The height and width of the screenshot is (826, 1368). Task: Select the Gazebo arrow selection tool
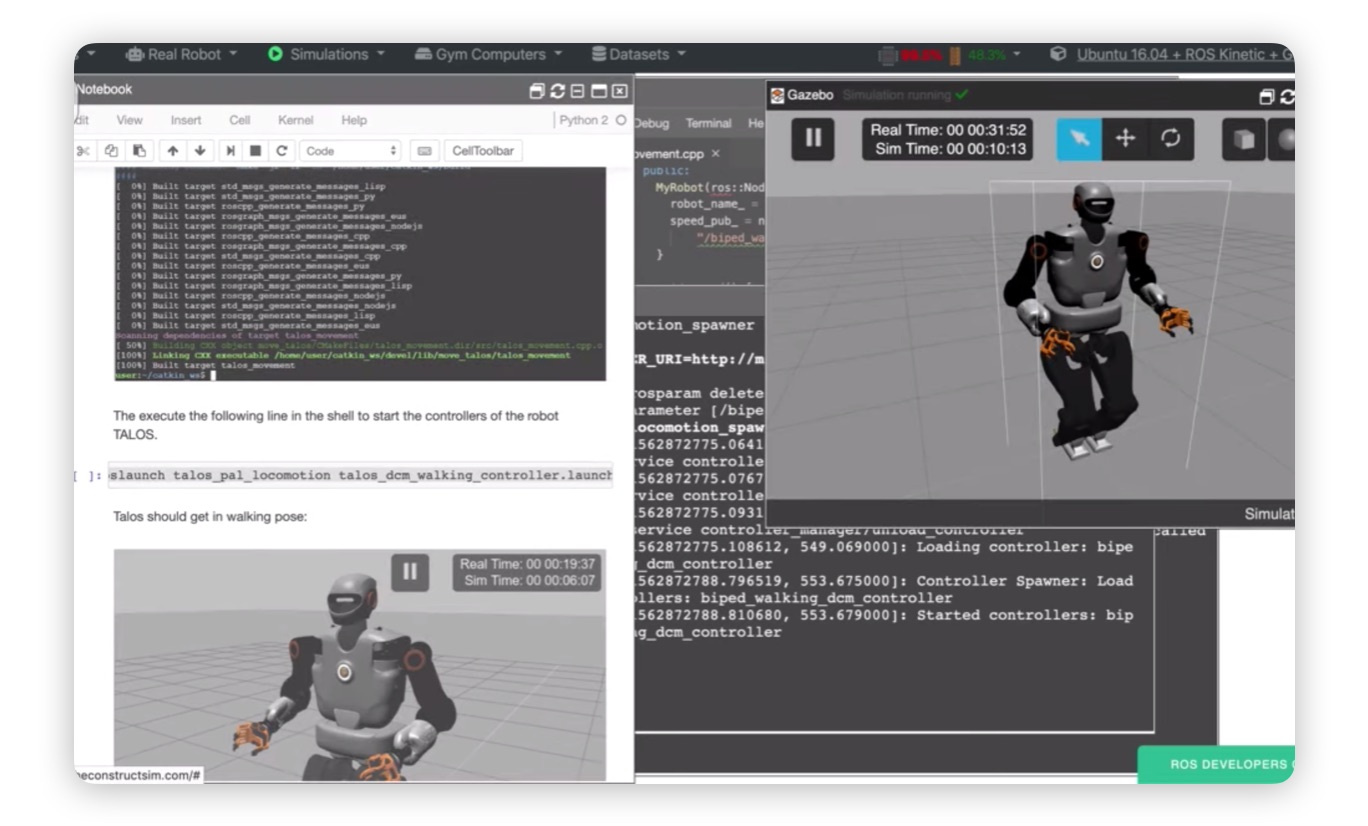coord(1080,139)
